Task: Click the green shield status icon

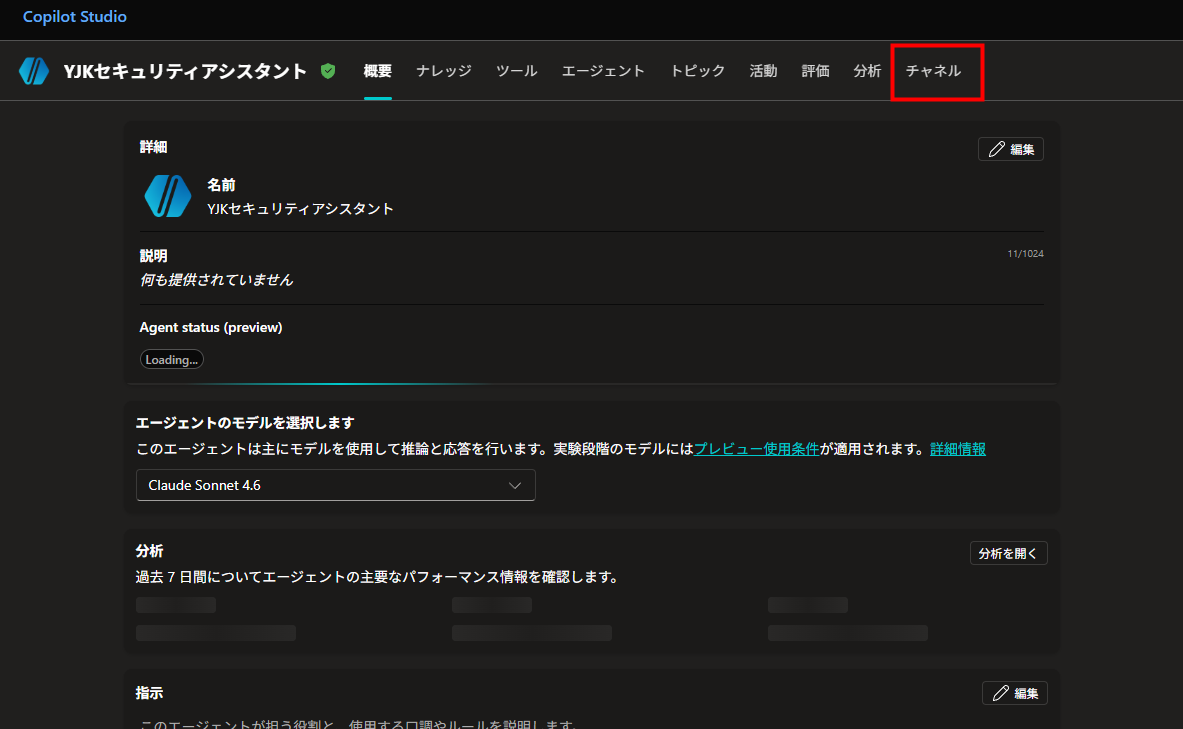Action: [327, 71]
